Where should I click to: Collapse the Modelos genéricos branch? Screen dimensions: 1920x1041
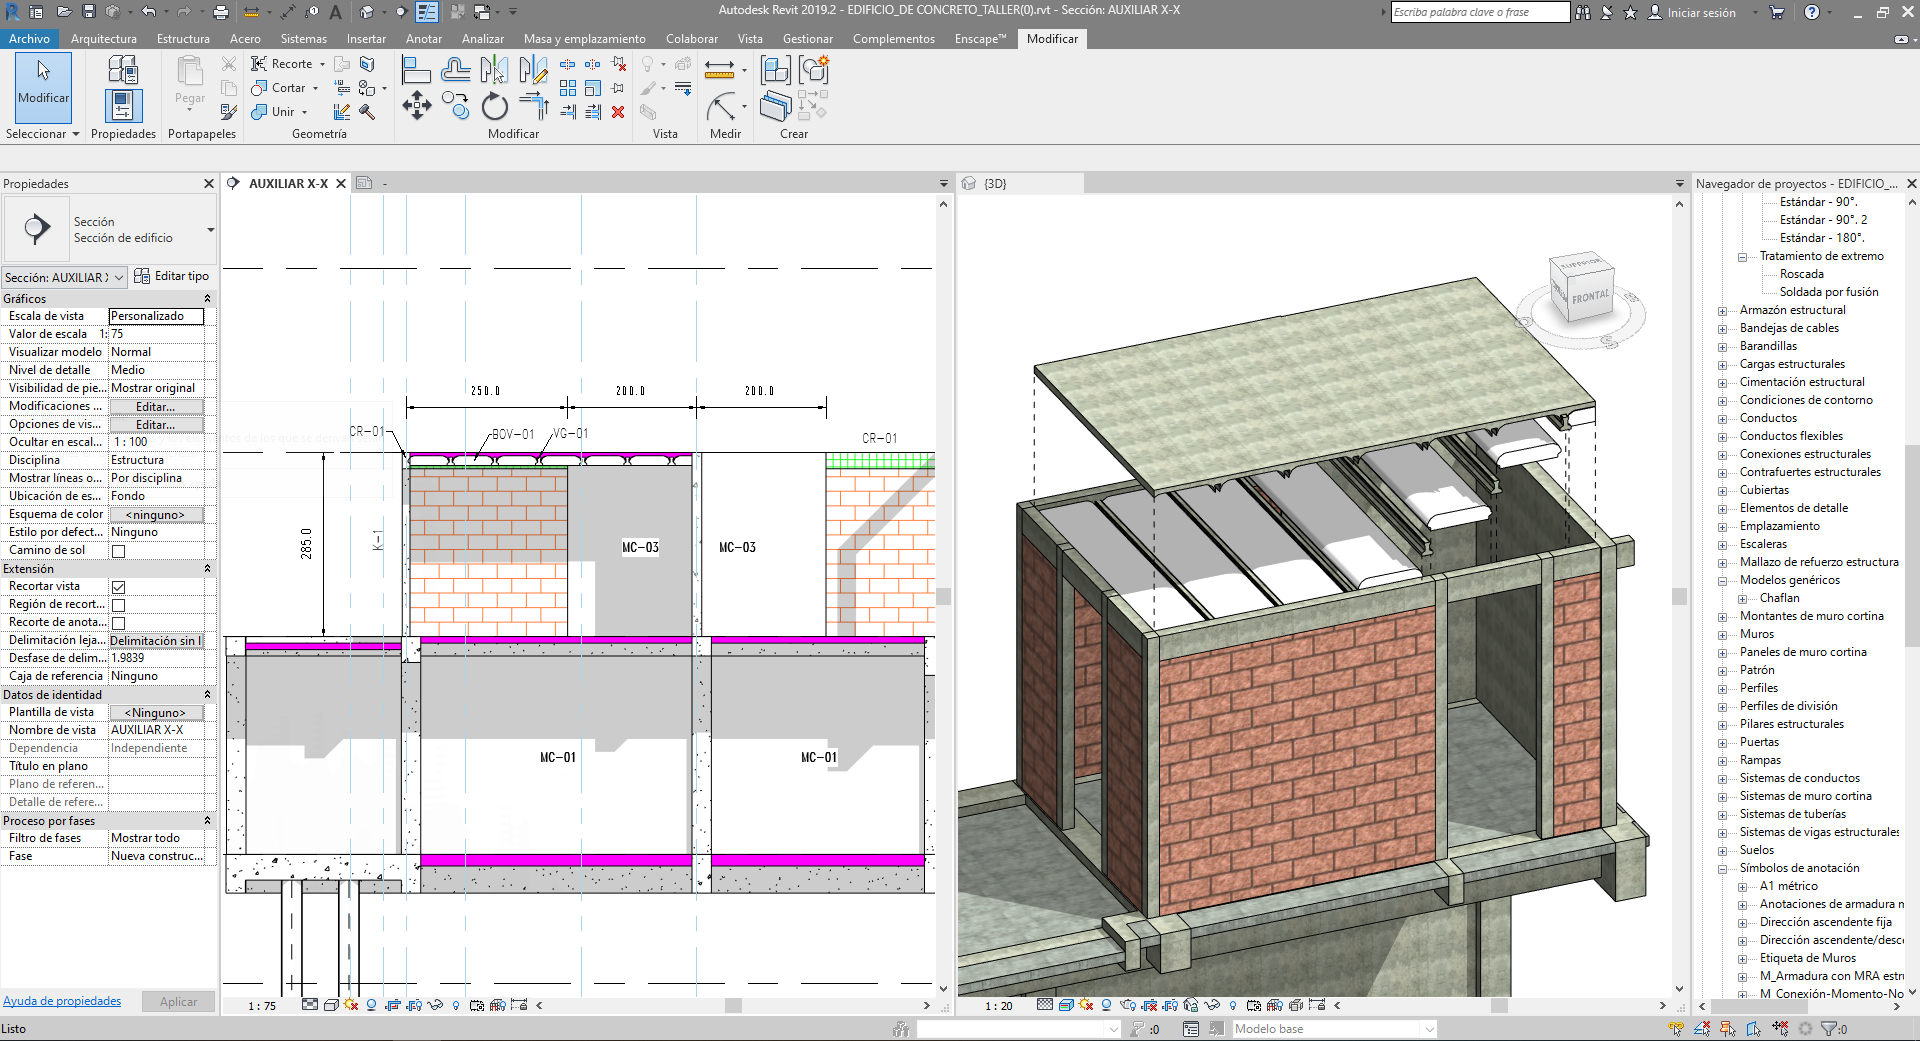pyautogui.click(x=1723, y=580)
